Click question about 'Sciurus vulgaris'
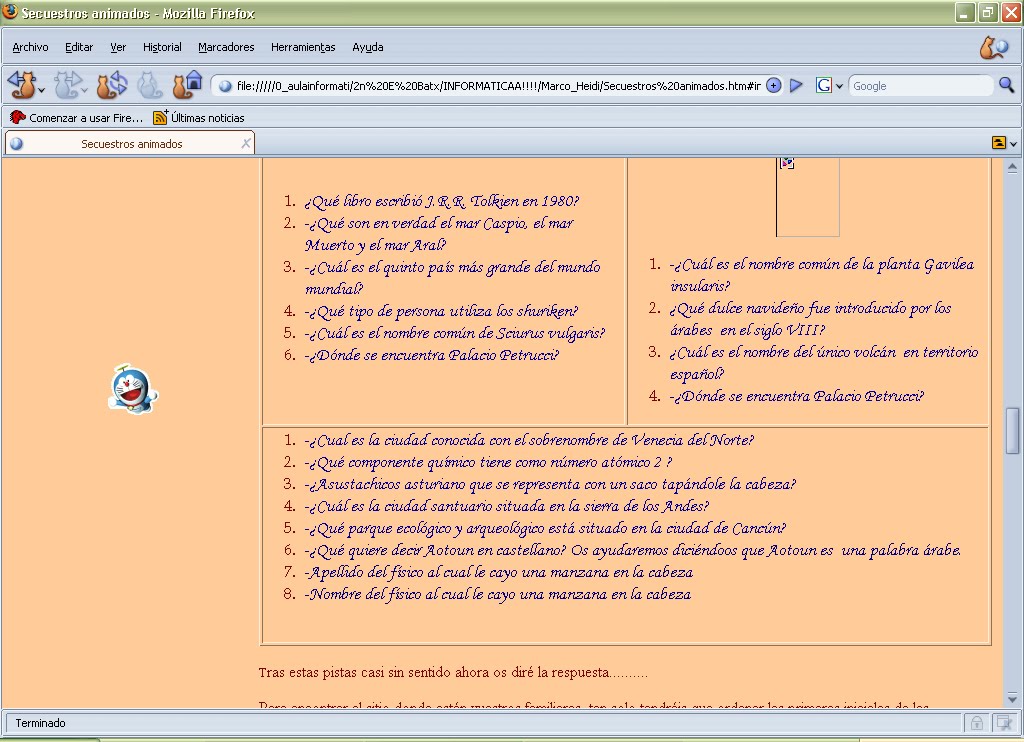This screenshot has width=1024, height=742. click(x=455, y=333)
